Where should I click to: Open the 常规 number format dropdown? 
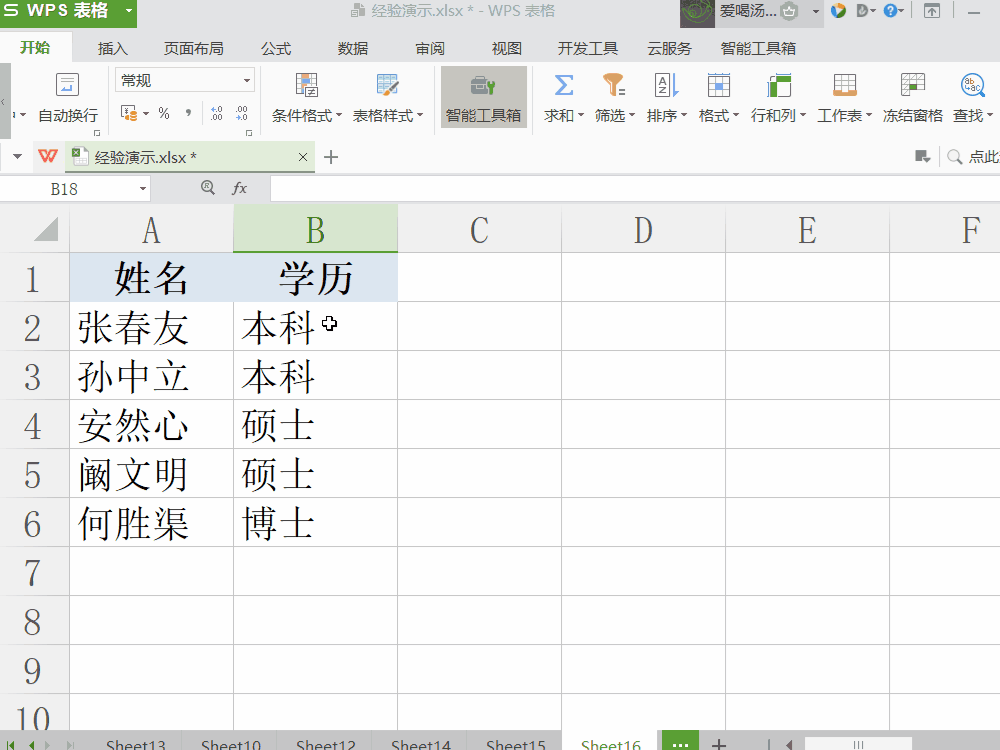pos(243,80)
